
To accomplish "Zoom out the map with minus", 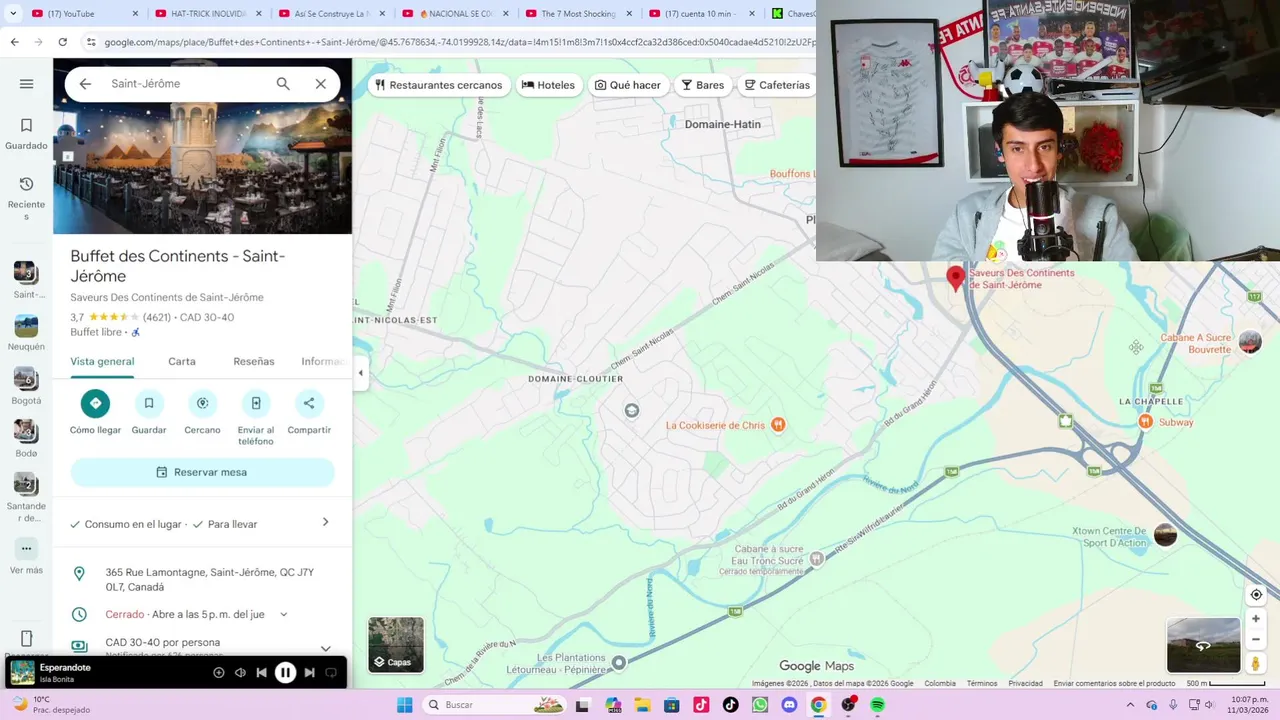I will pos(1256,639).
